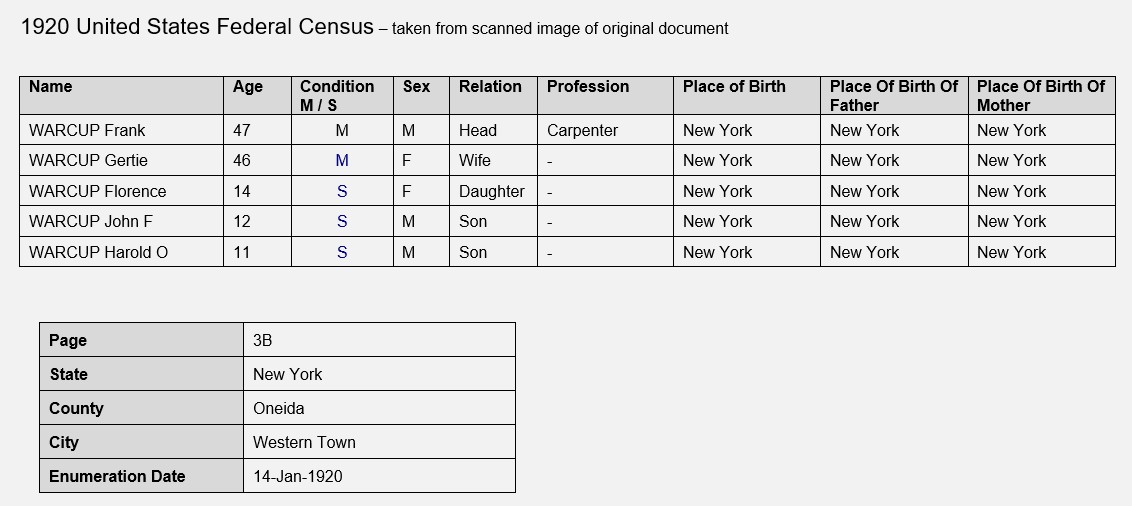
Task: Click the Place of Birth column header
Action: pos(746,95)
